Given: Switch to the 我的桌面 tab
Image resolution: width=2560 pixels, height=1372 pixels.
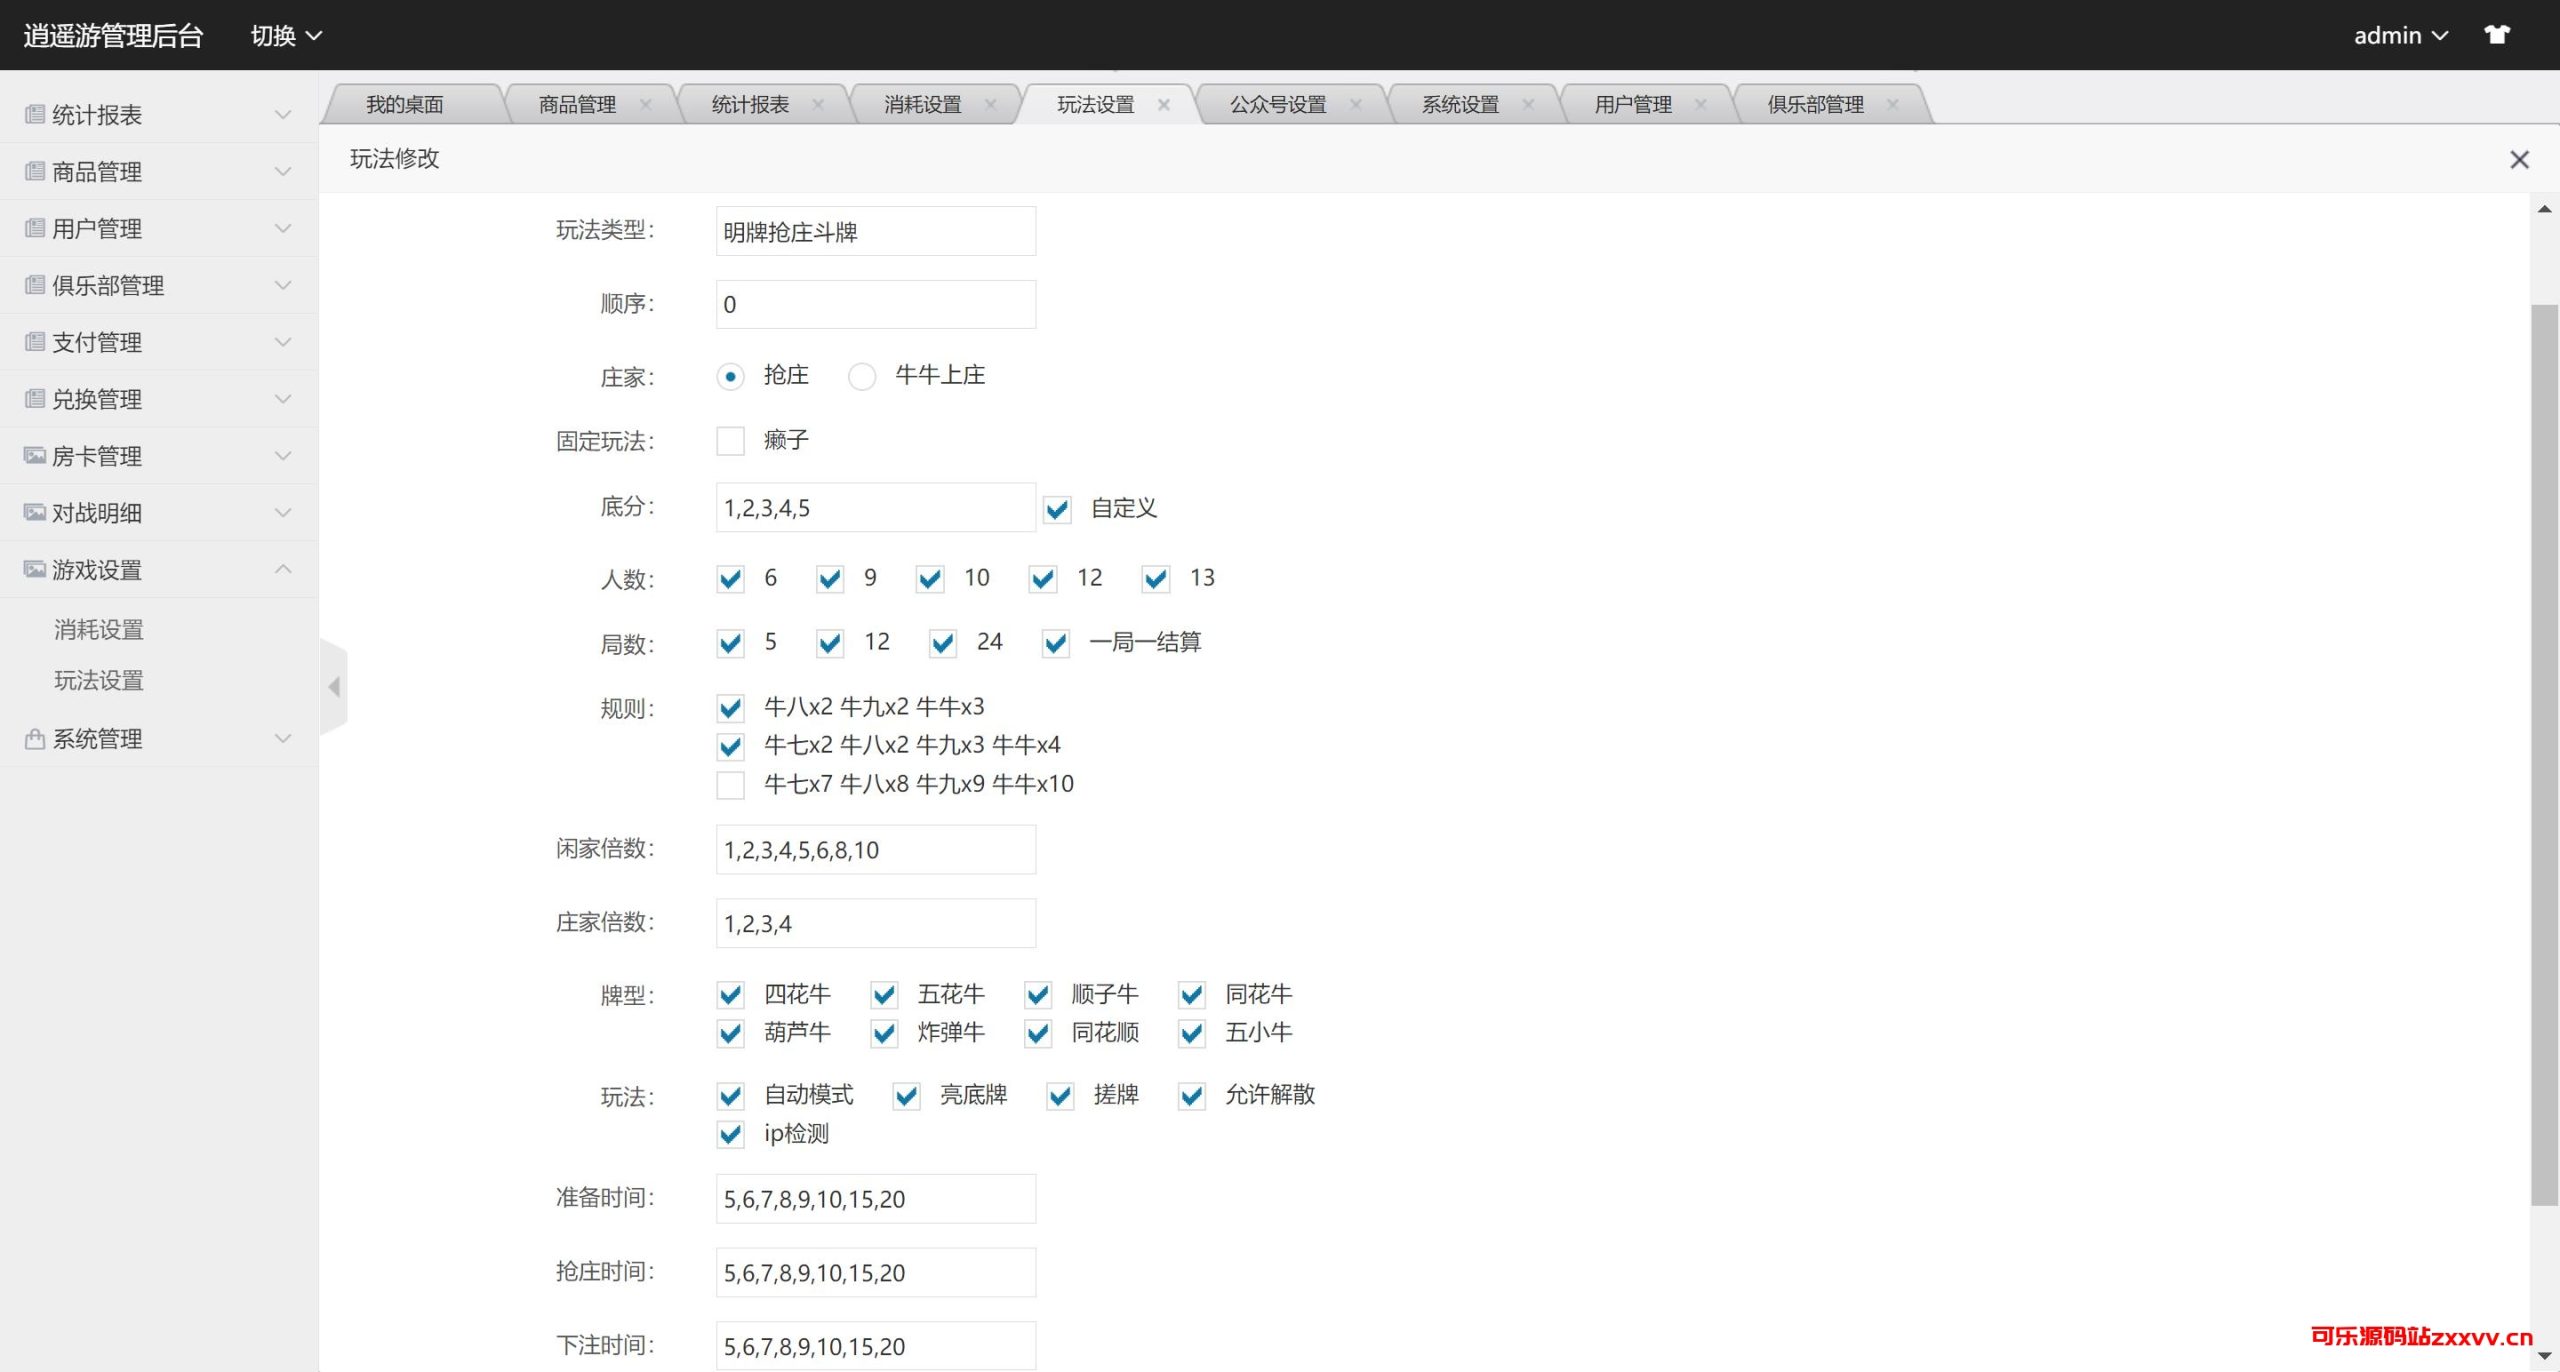Looking at the screenshot, I should pyautogui.click(x=404, y=104).
